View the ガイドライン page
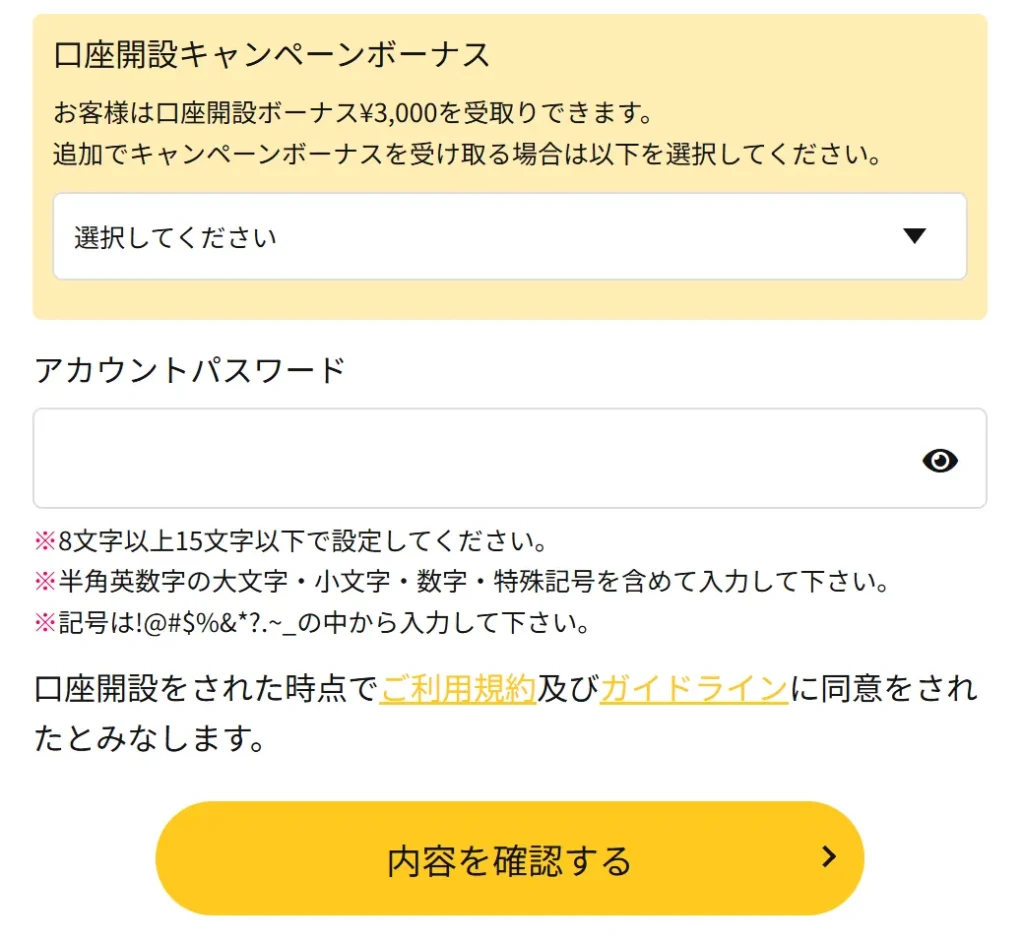 (694, 689)
